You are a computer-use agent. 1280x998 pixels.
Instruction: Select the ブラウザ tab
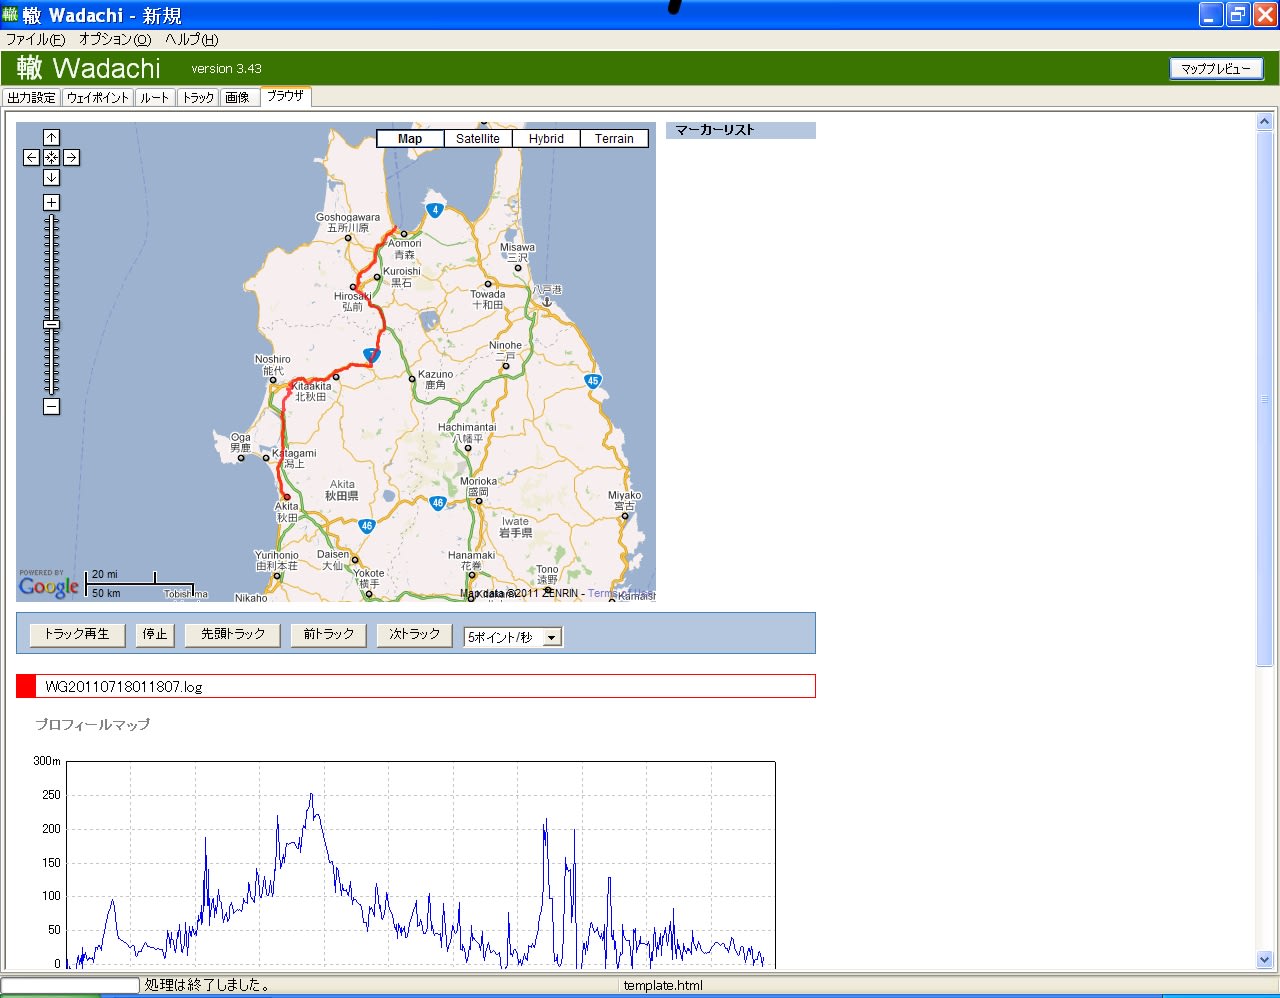285,96
